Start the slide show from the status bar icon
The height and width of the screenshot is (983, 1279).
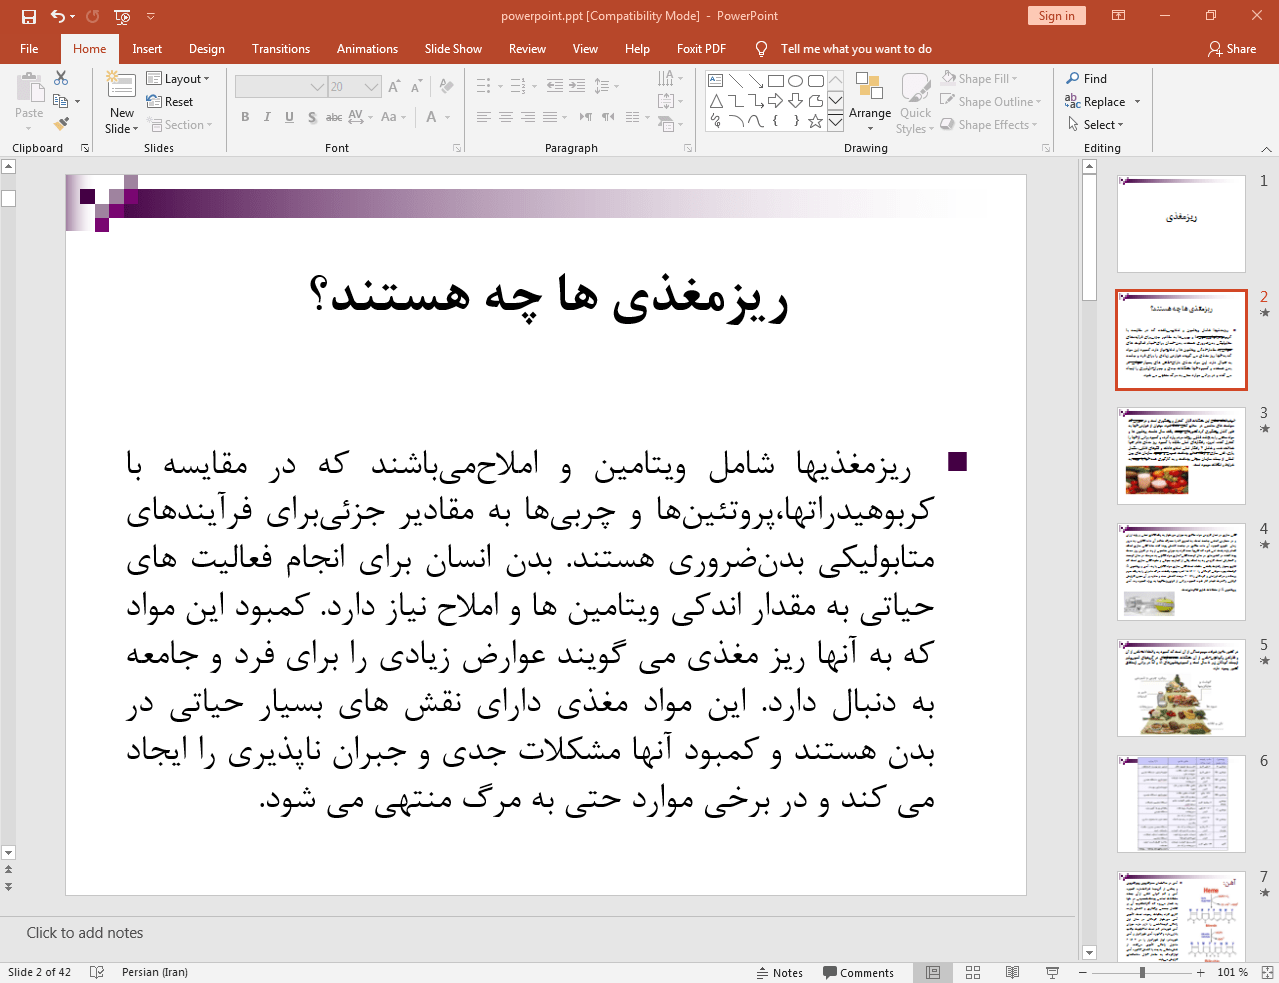(1052, 972)
